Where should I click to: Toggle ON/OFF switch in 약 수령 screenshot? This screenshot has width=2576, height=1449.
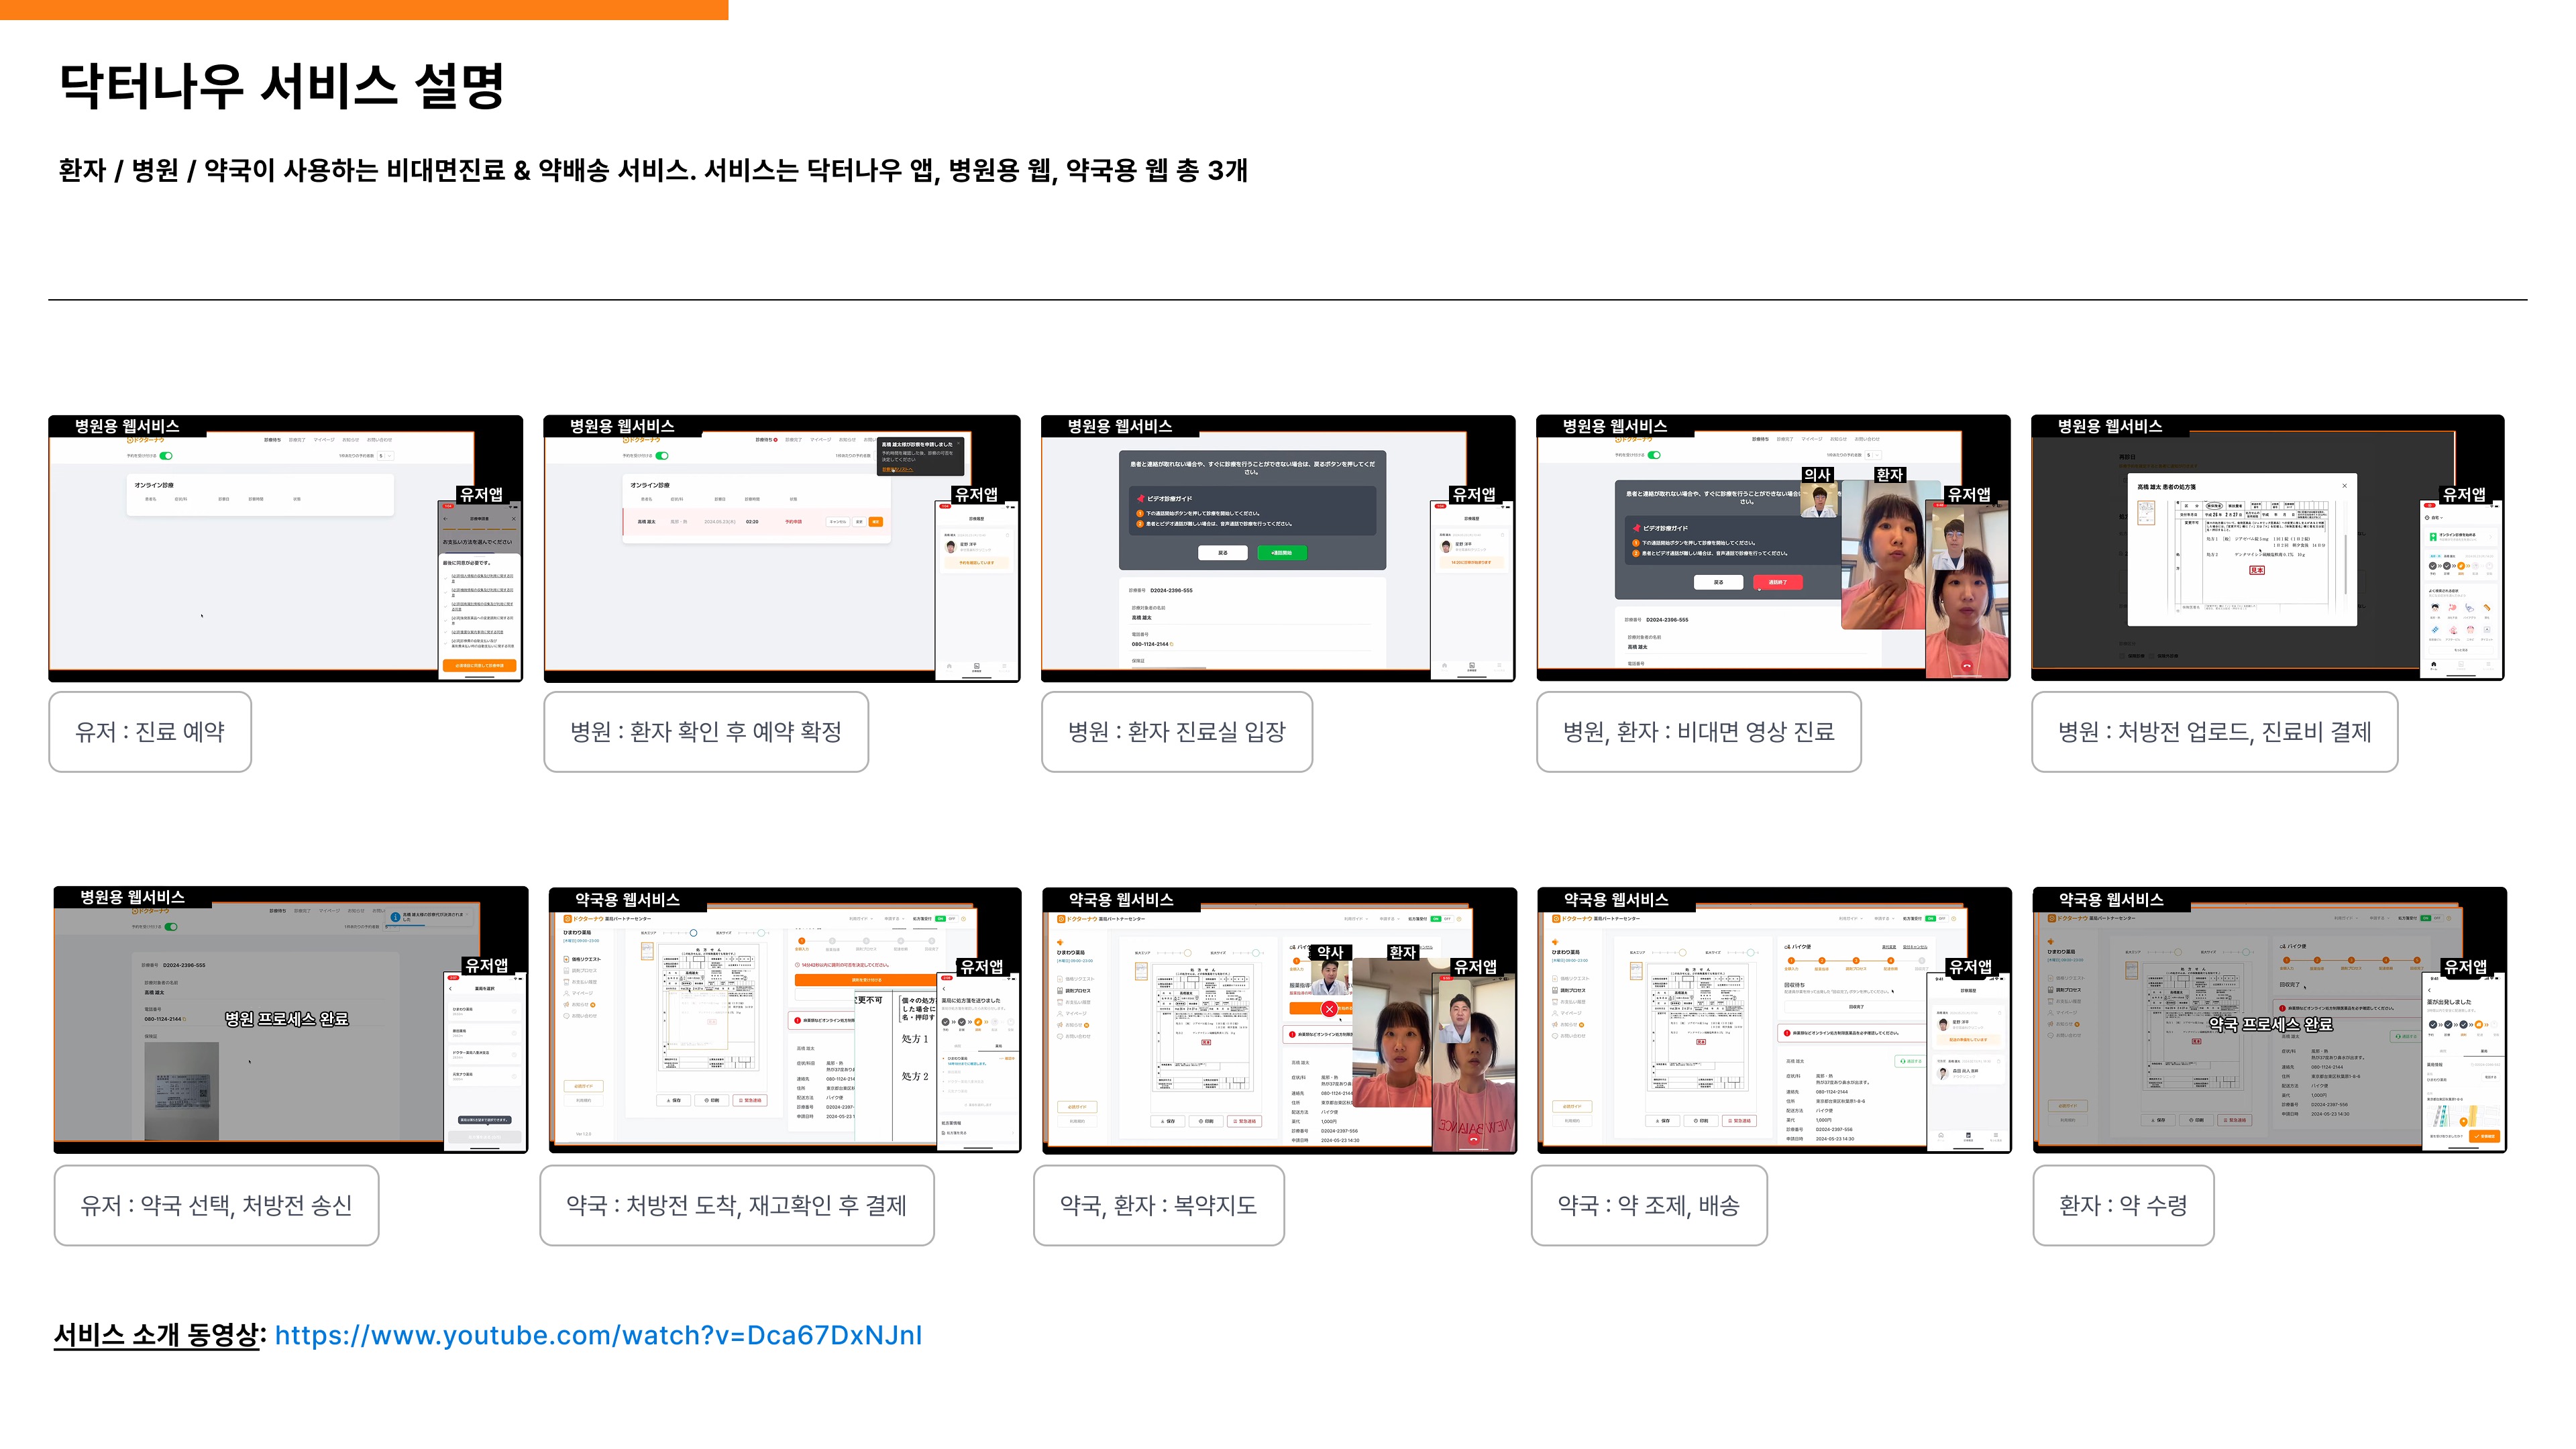point(2431,918)
